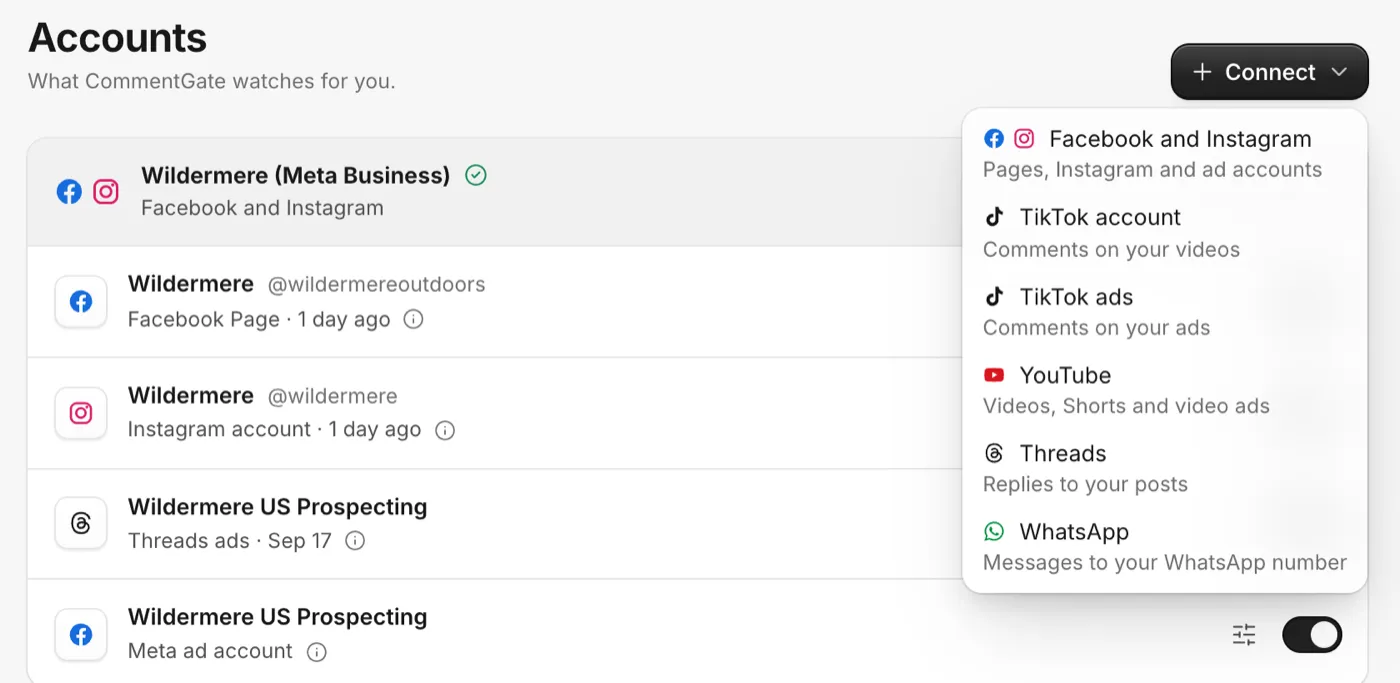Click the chevron arrow on Connect button

(x=1338, y=72)
